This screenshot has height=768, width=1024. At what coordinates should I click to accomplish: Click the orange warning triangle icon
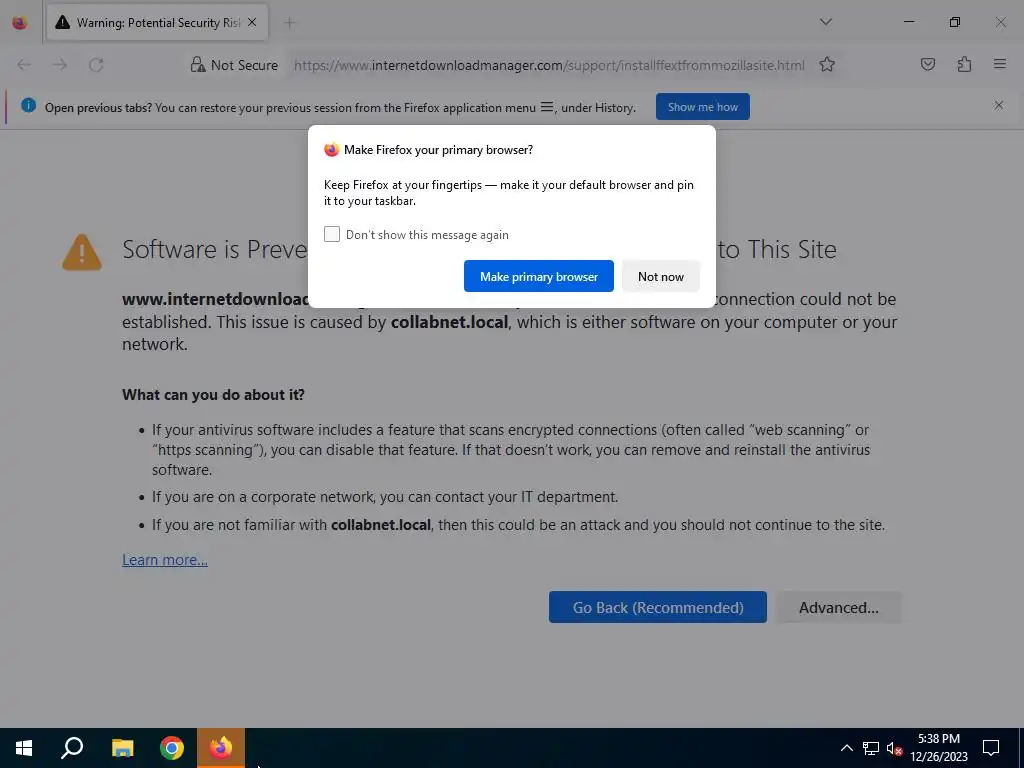[82, 252]
